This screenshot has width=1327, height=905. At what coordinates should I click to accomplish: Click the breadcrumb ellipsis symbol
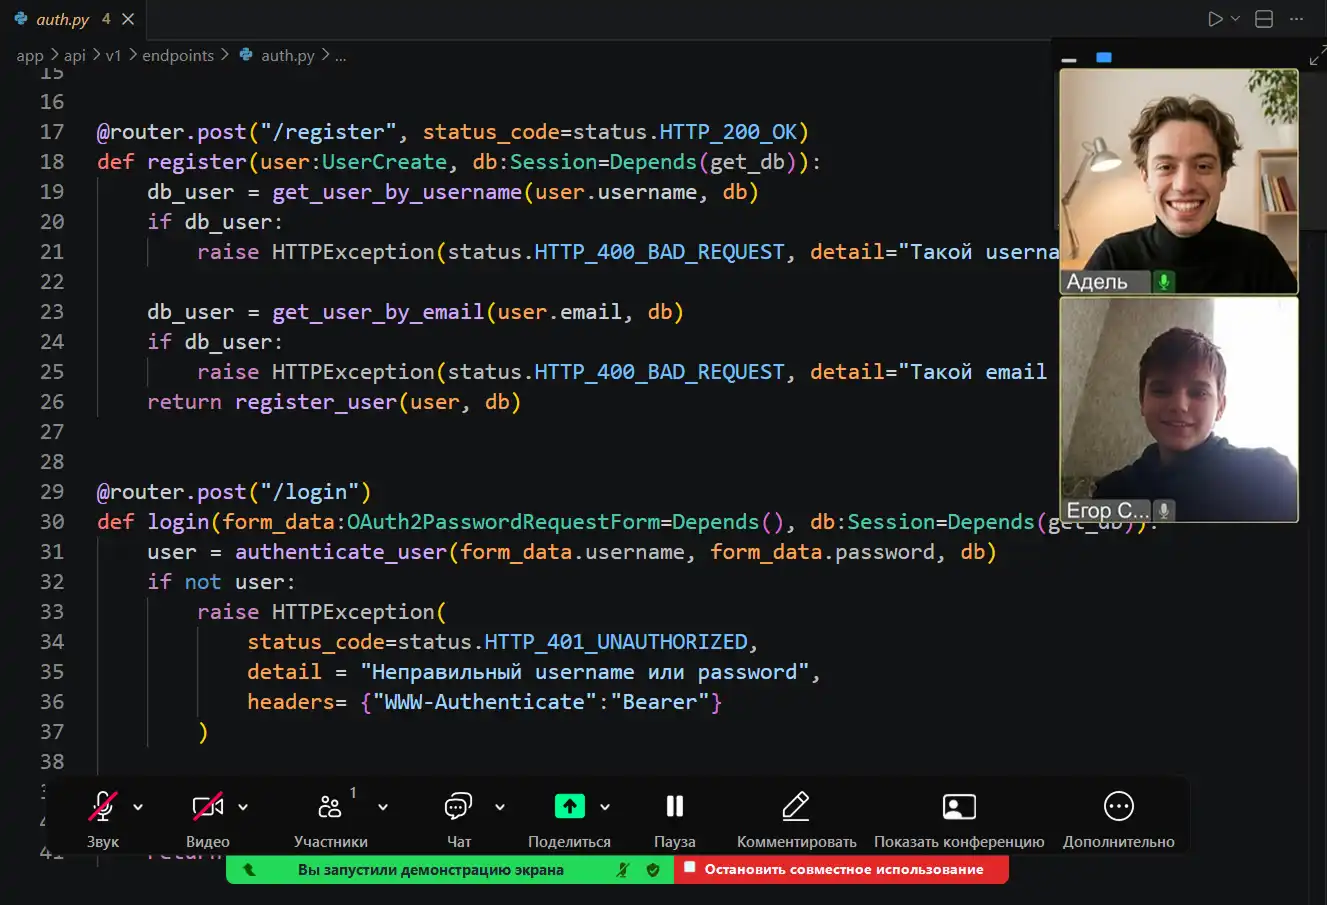click(x=341, y=56)
